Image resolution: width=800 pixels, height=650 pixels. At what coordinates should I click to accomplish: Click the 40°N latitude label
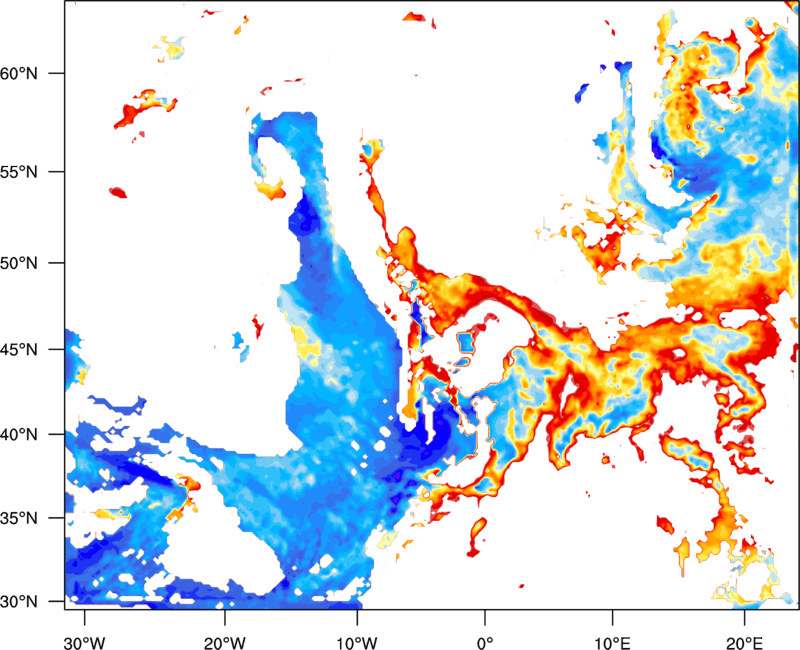click(x=19, y=435)
